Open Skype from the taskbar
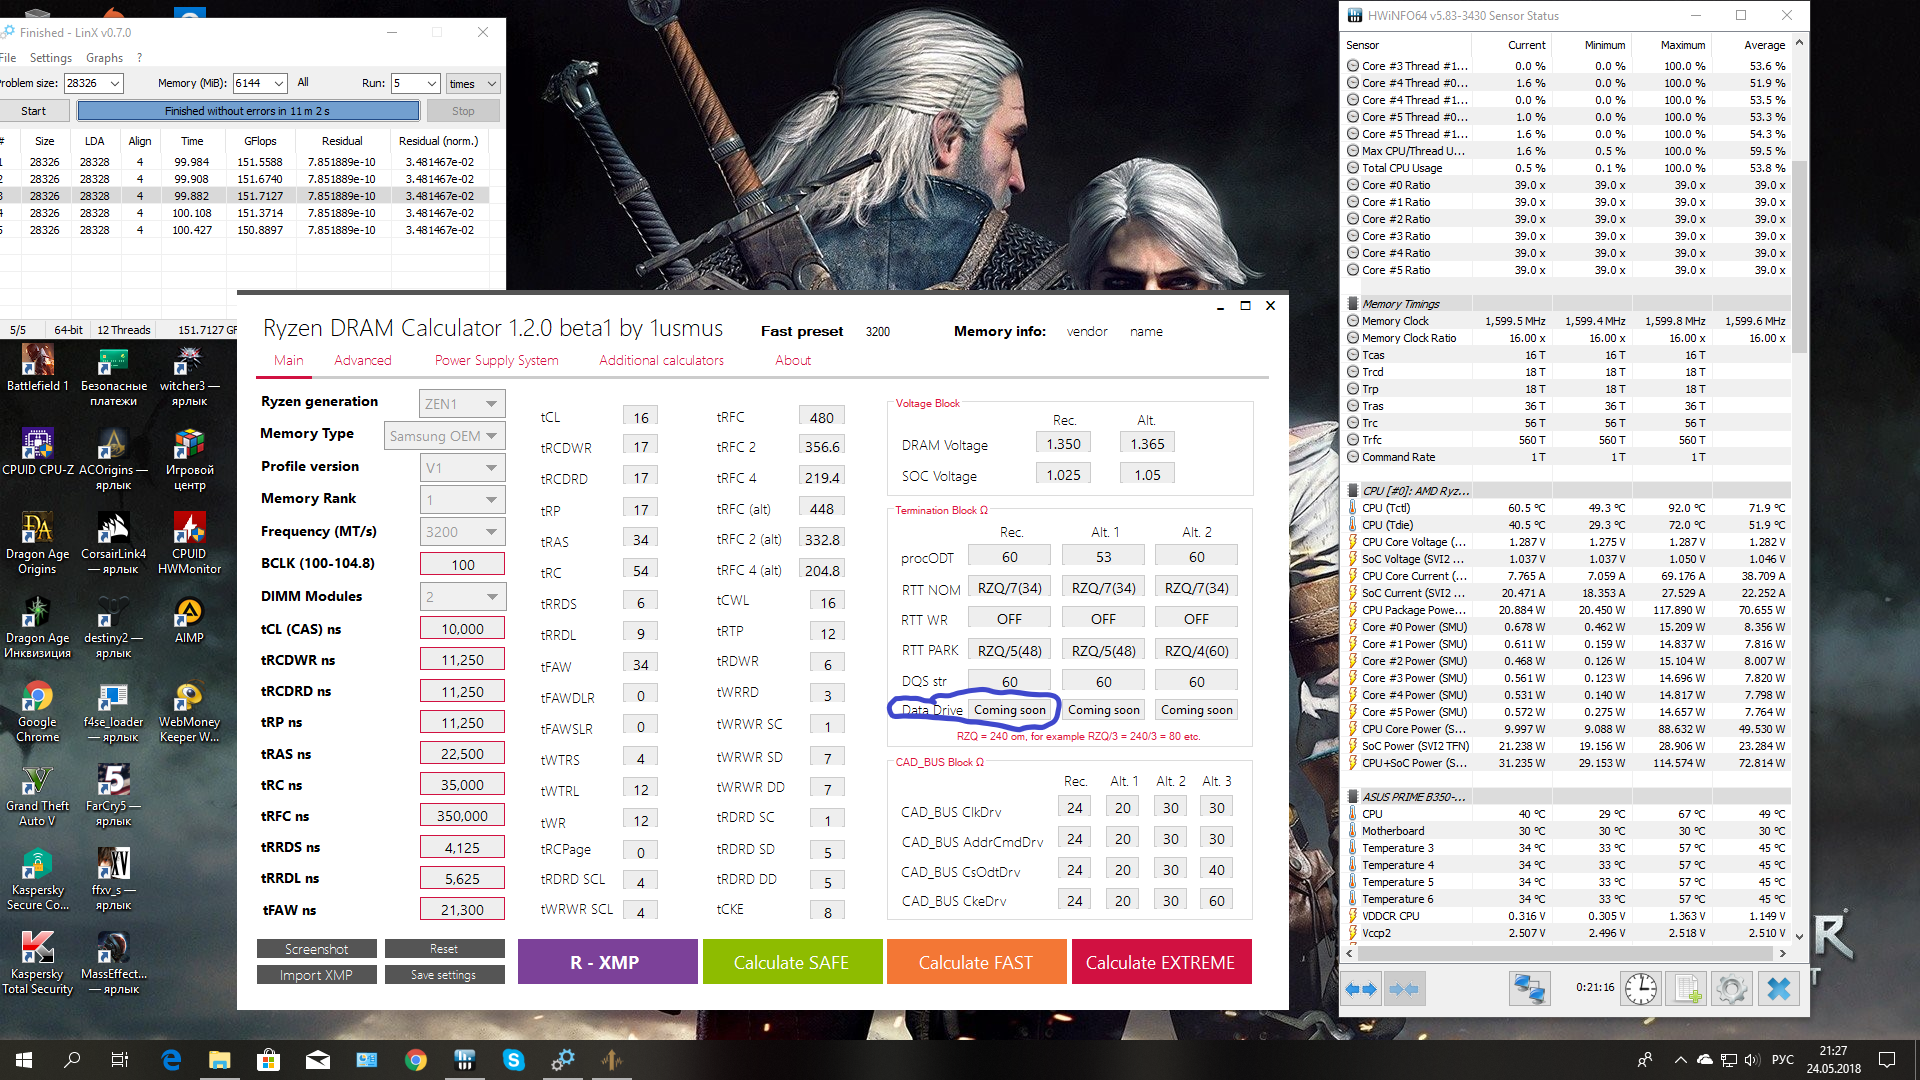This screenshot has width=1920, height=1080. [513, 1060]
